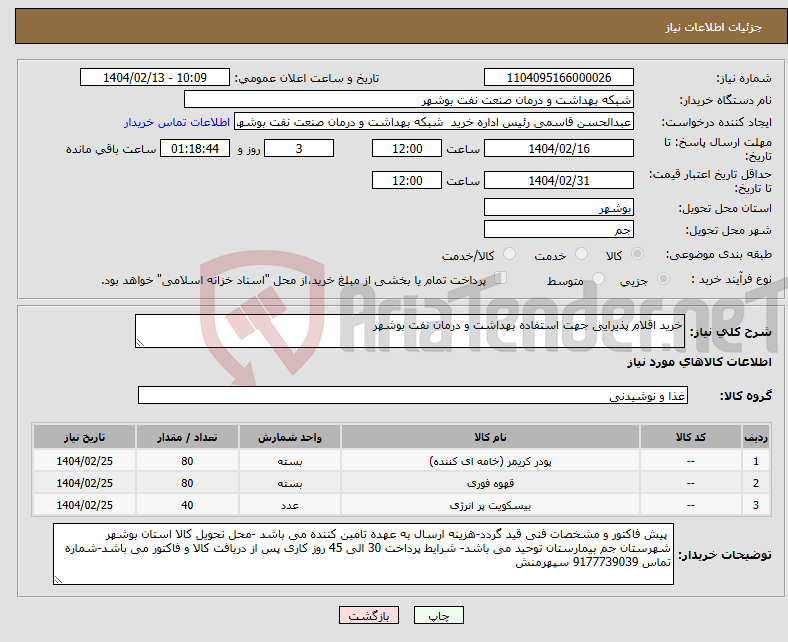Click the resize handle of the buyer notes area

pyautogui.click(x=58, y=580)
